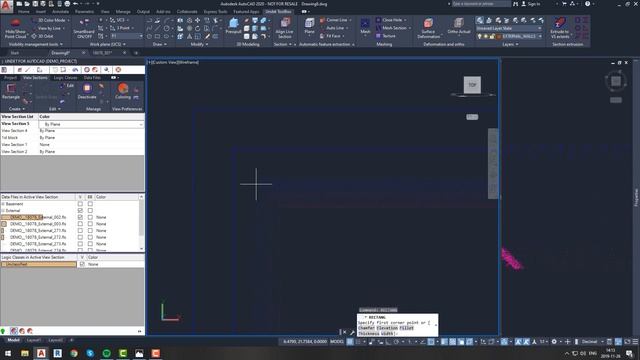Image resolution: width=640 pixels, height=360 pixels.
Task: Click the Model layout tab
Action: click(13, 340)
